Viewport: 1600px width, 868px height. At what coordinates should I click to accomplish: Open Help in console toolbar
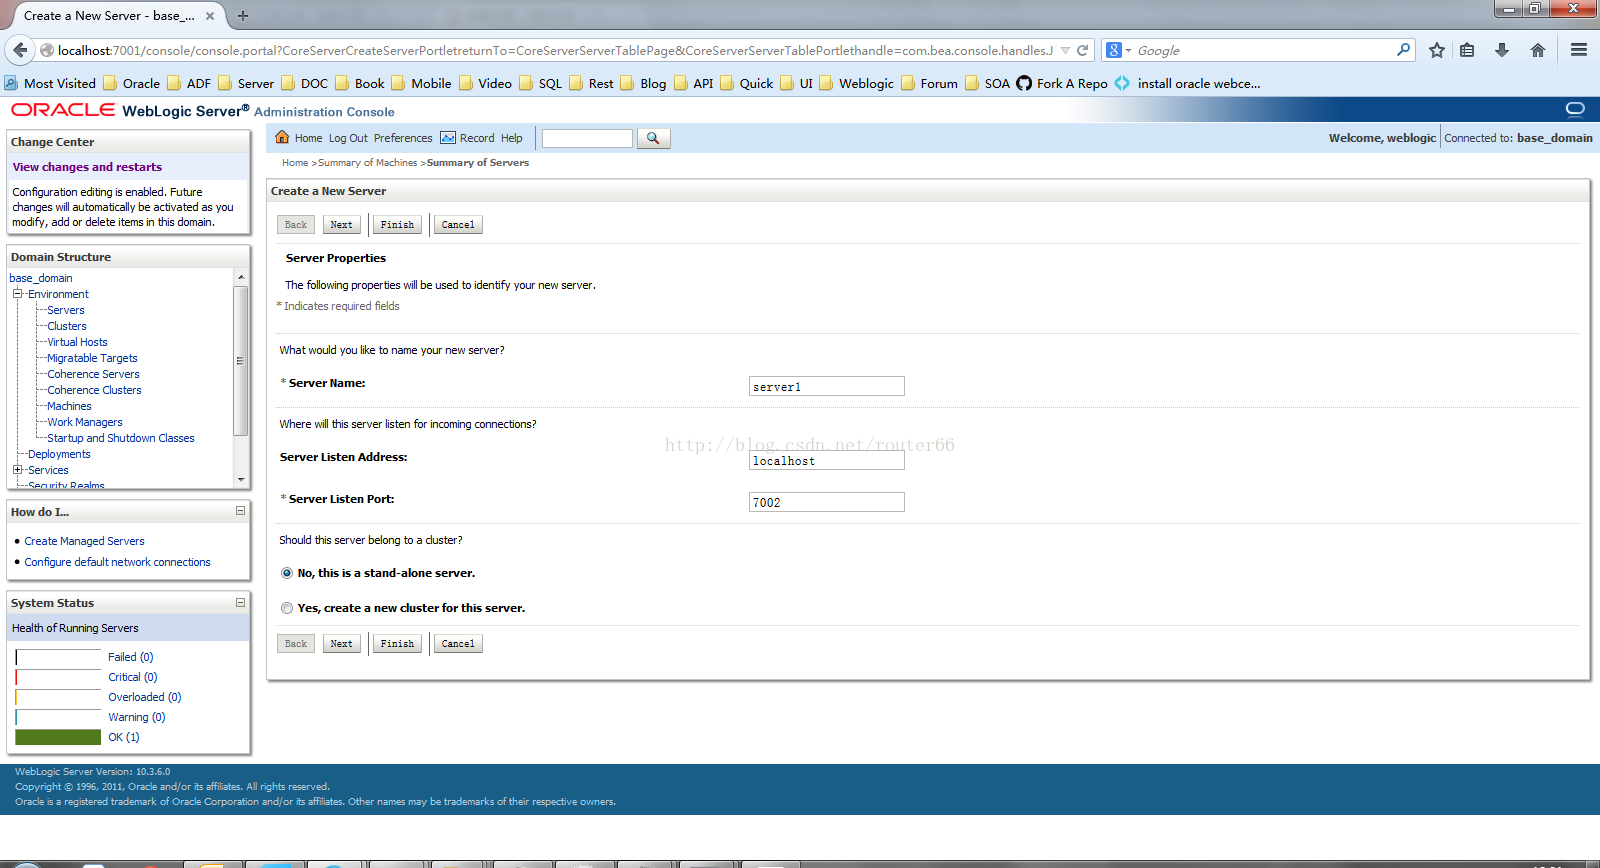[512, 138]
